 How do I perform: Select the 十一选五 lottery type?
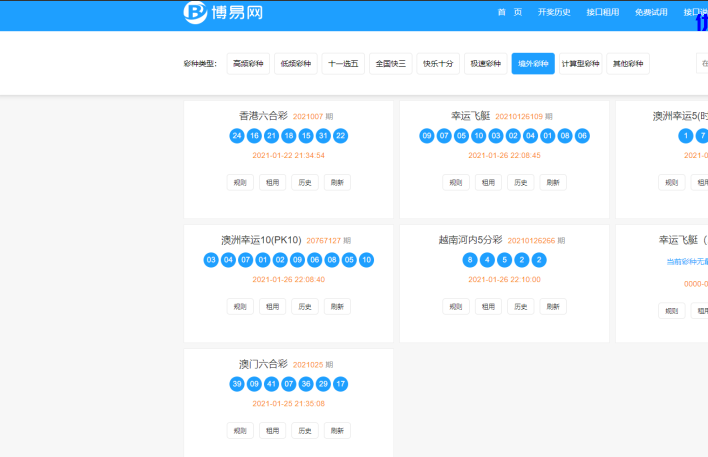pyautogui.click(x=343, y=64)
